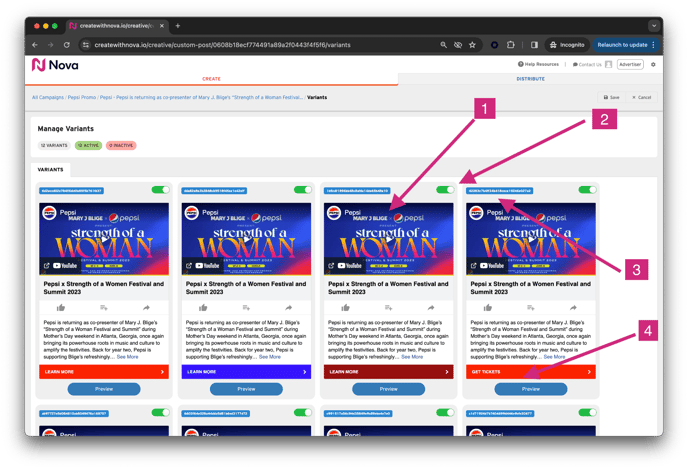Click the share arrow icon on the second variant

click(288, 307)
